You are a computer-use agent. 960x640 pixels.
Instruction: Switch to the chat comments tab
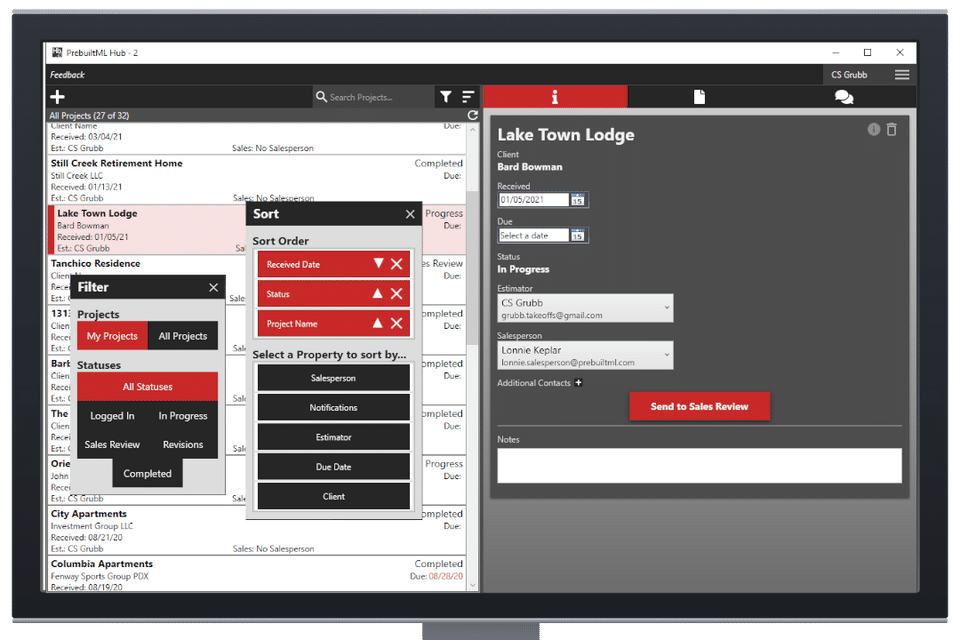pyautogui.click(x=844, y=97)
